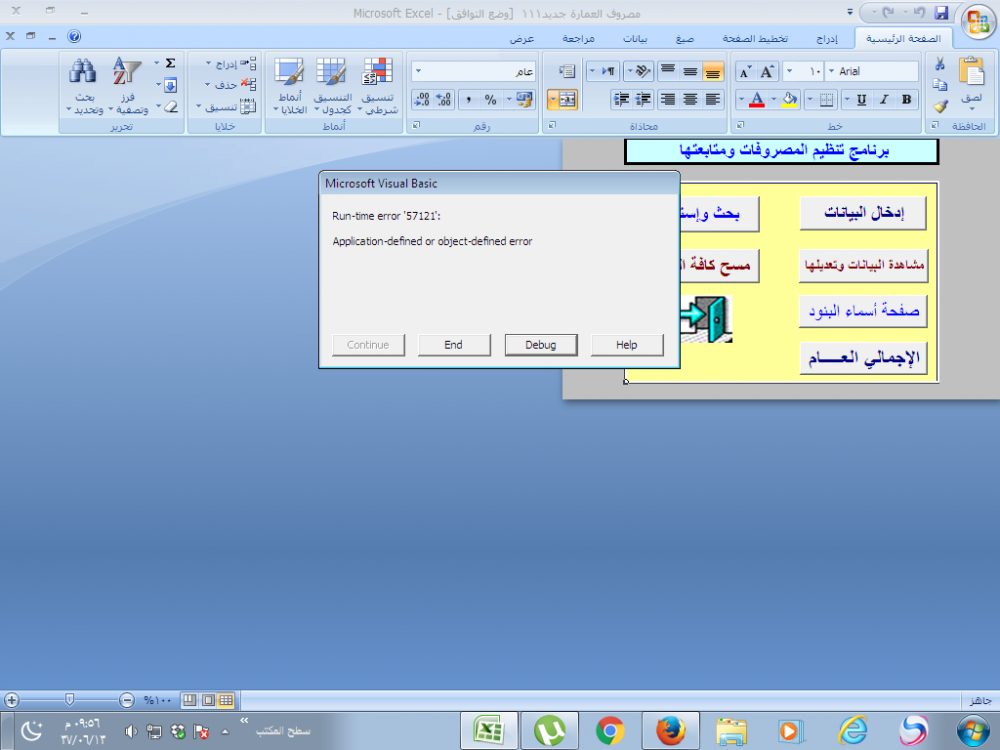Click the red Font Color swatch button
Image resolution: width=1000 pixels, height=750 pixels.
pyautogui.click(x=756, y=100)
